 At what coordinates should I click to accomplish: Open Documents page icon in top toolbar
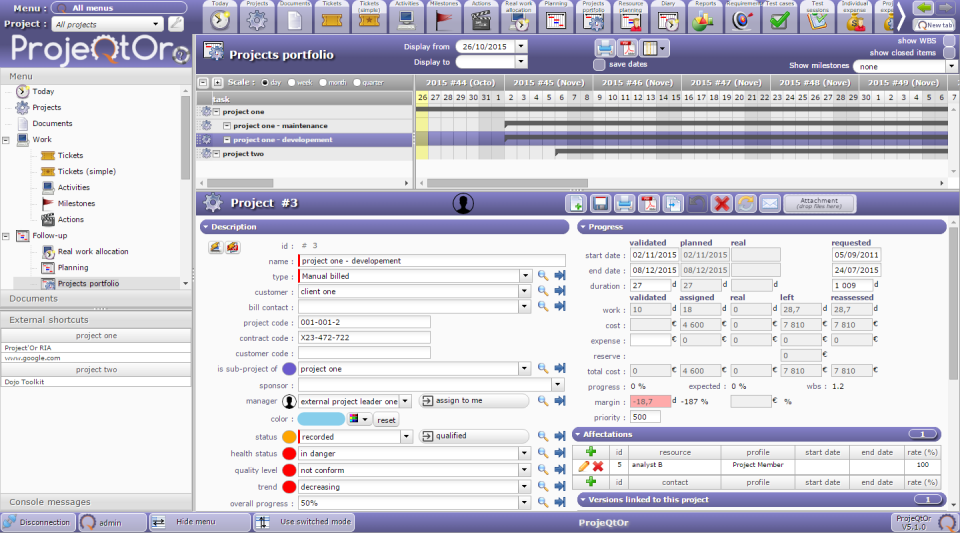pos(294,20)
